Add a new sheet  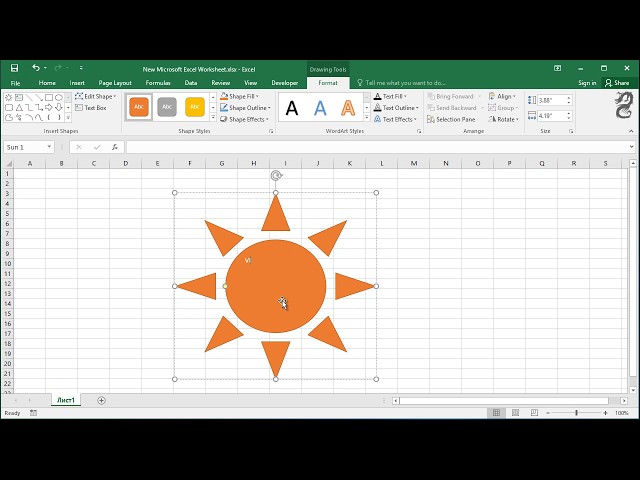coord(101,400)
